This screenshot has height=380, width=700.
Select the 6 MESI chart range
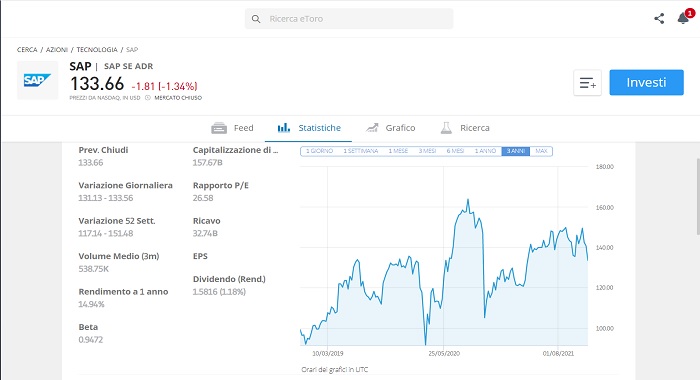click(455, 151)
